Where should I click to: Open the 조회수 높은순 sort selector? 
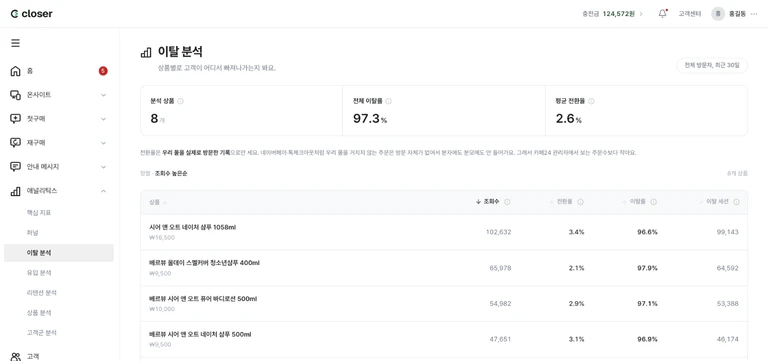[171, 173]
